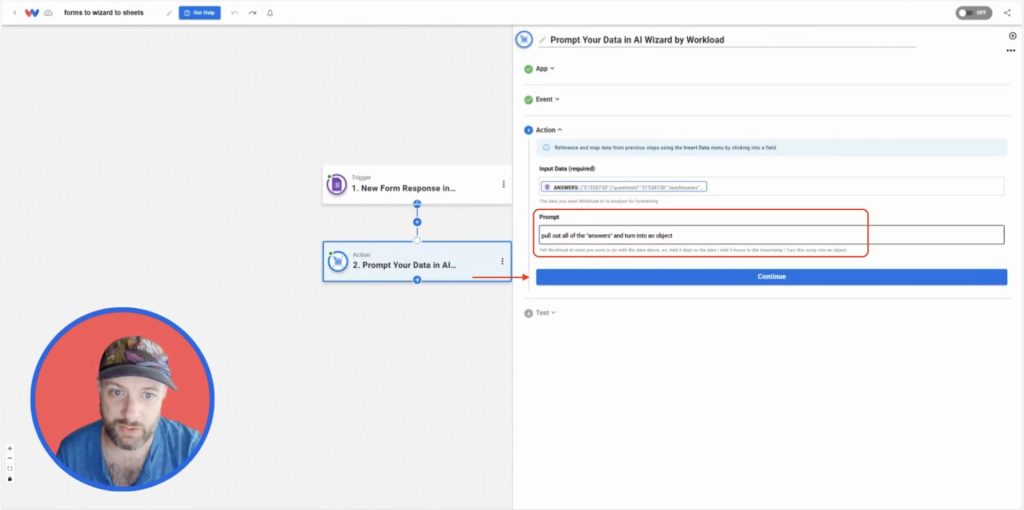Click the target icon at panel top right
Image resolution: width=1024 pixels, height=510 pixels.
[x=1012, y=36]
